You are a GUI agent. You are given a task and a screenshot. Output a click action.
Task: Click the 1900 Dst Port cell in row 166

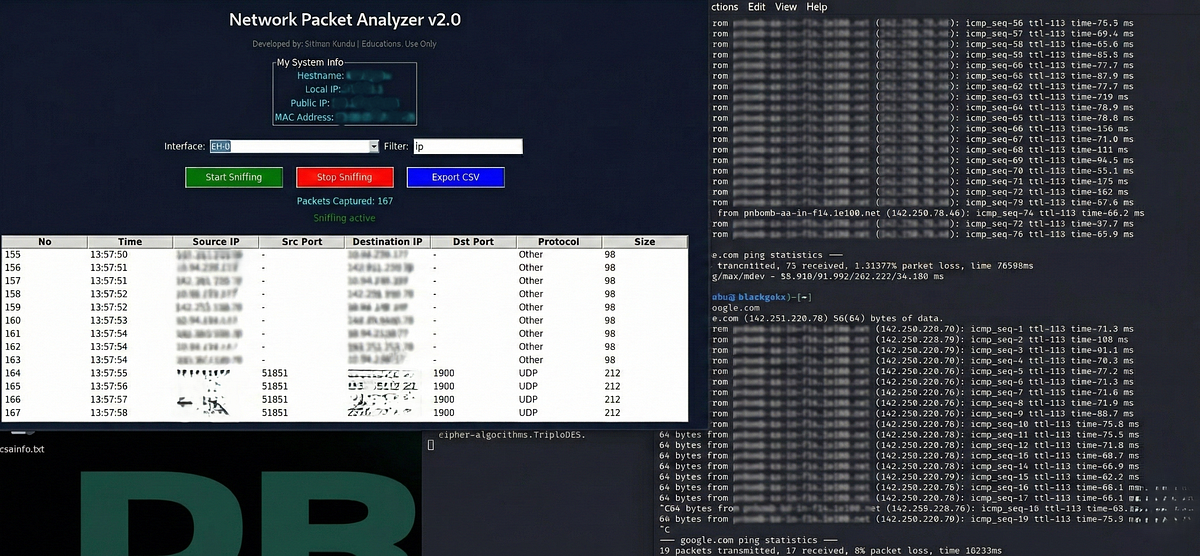(x=444, y=399)
